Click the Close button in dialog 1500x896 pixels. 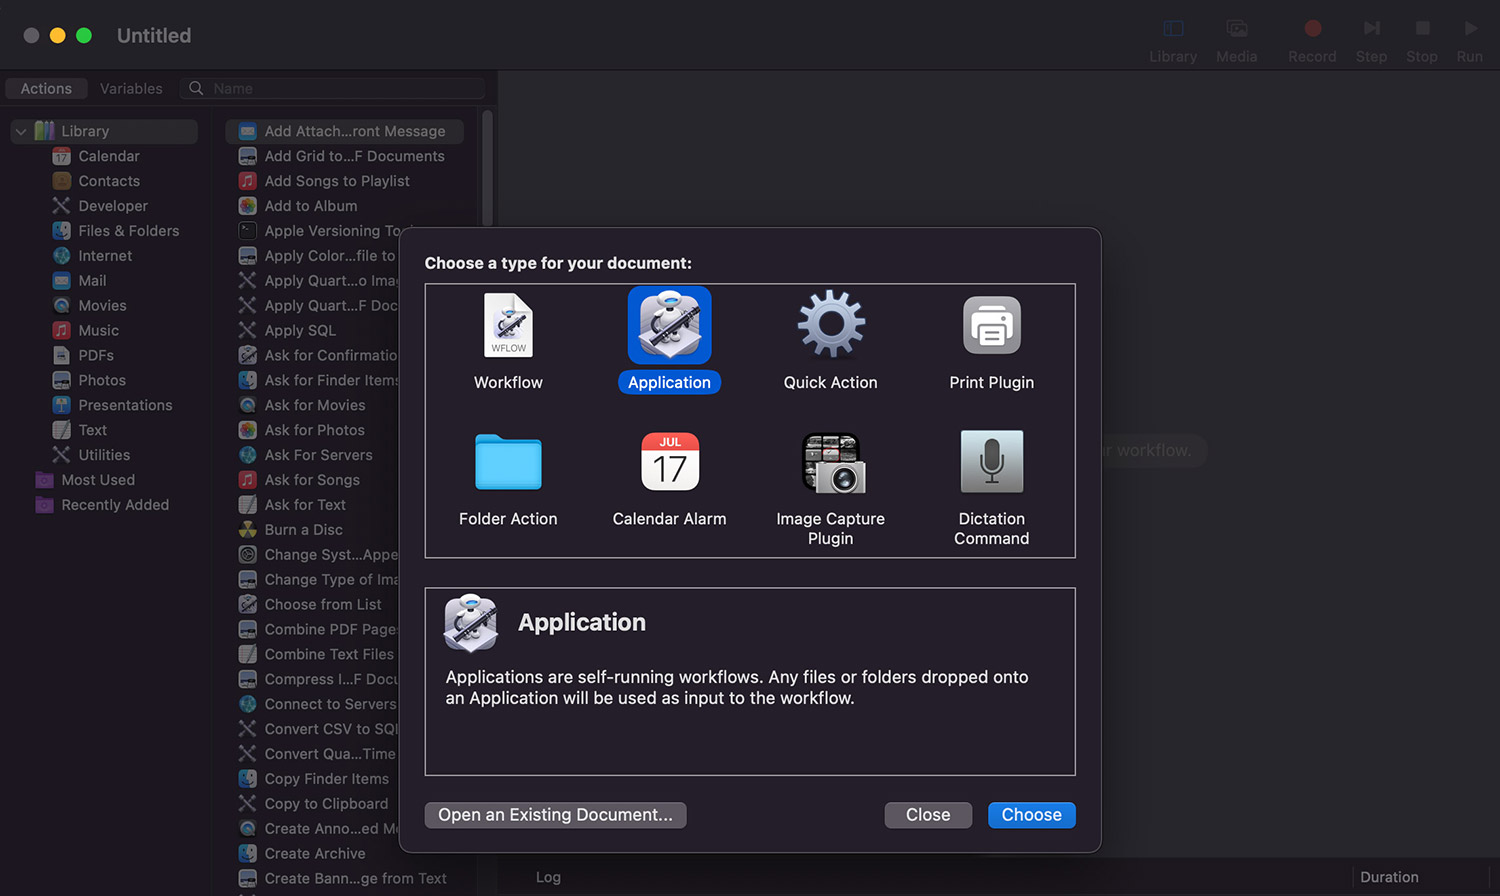(x=928, y=815)
